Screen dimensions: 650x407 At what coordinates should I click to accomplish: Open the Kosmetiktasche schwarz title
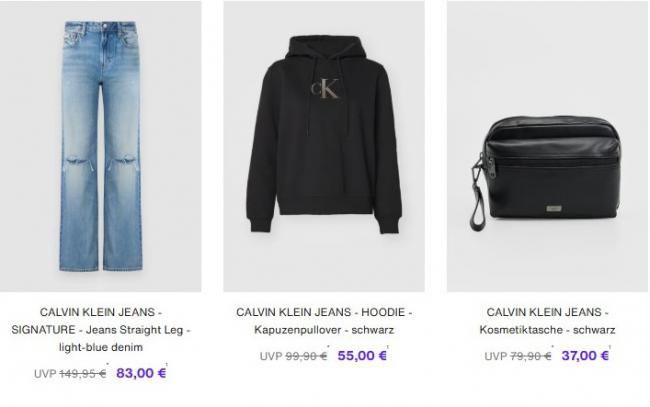[x=547, y=321]
